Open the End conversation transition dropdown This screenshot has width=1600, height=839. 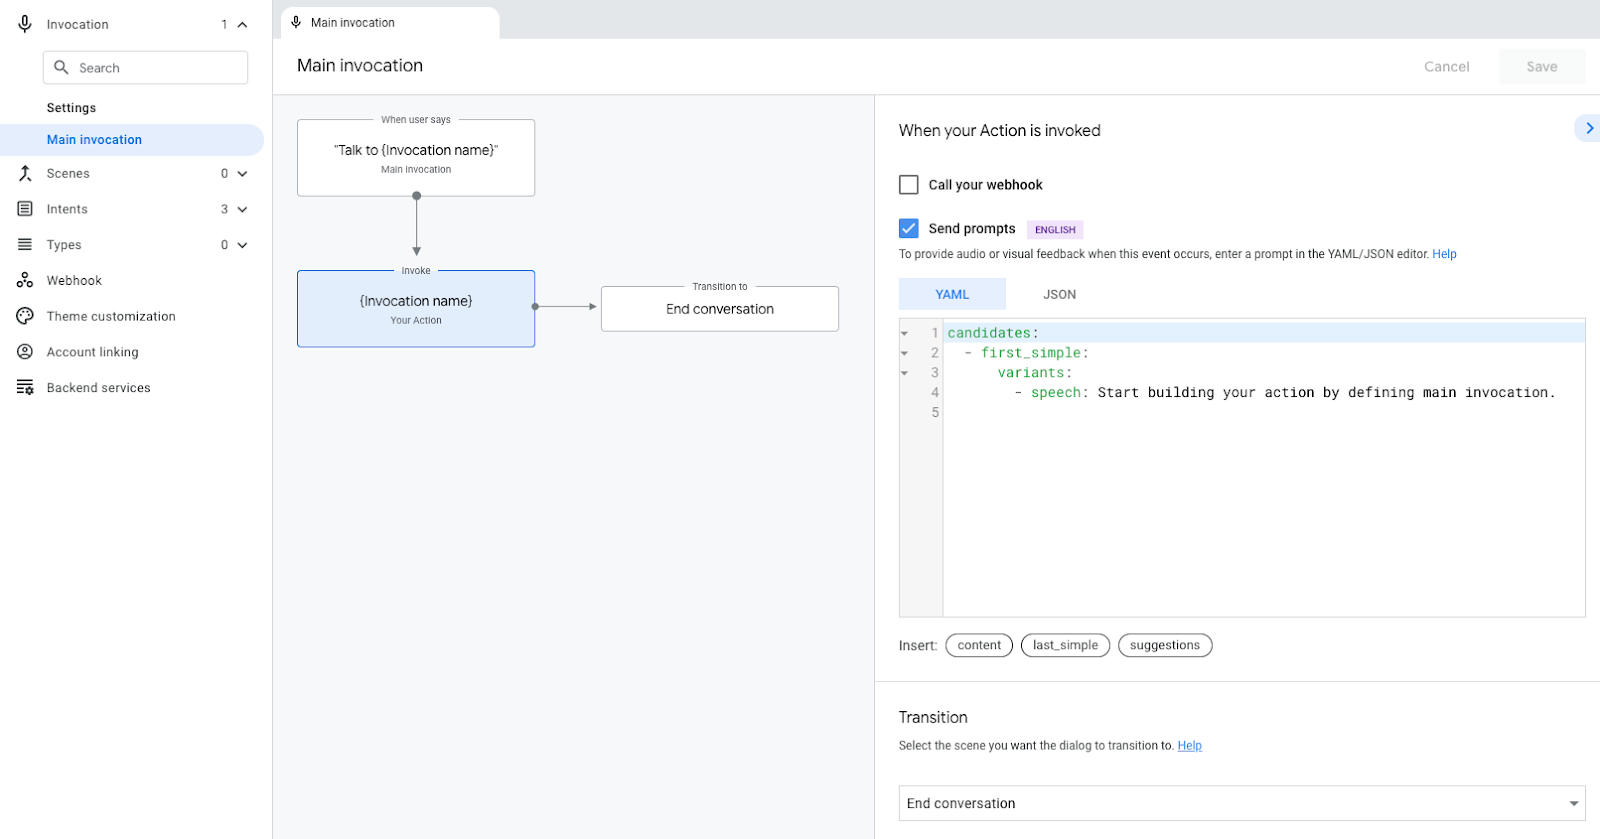(x=1241, y=803)
